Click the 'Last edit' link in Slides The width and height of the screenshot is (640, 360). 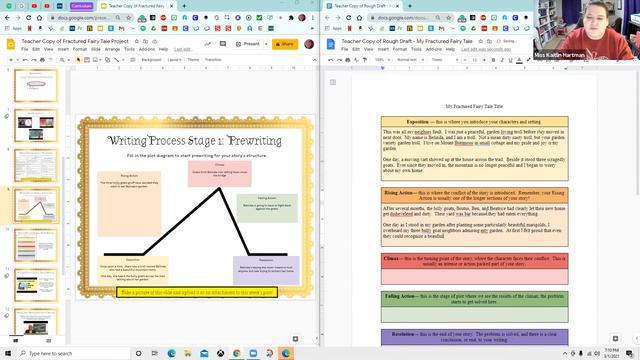tap(182, 49)
